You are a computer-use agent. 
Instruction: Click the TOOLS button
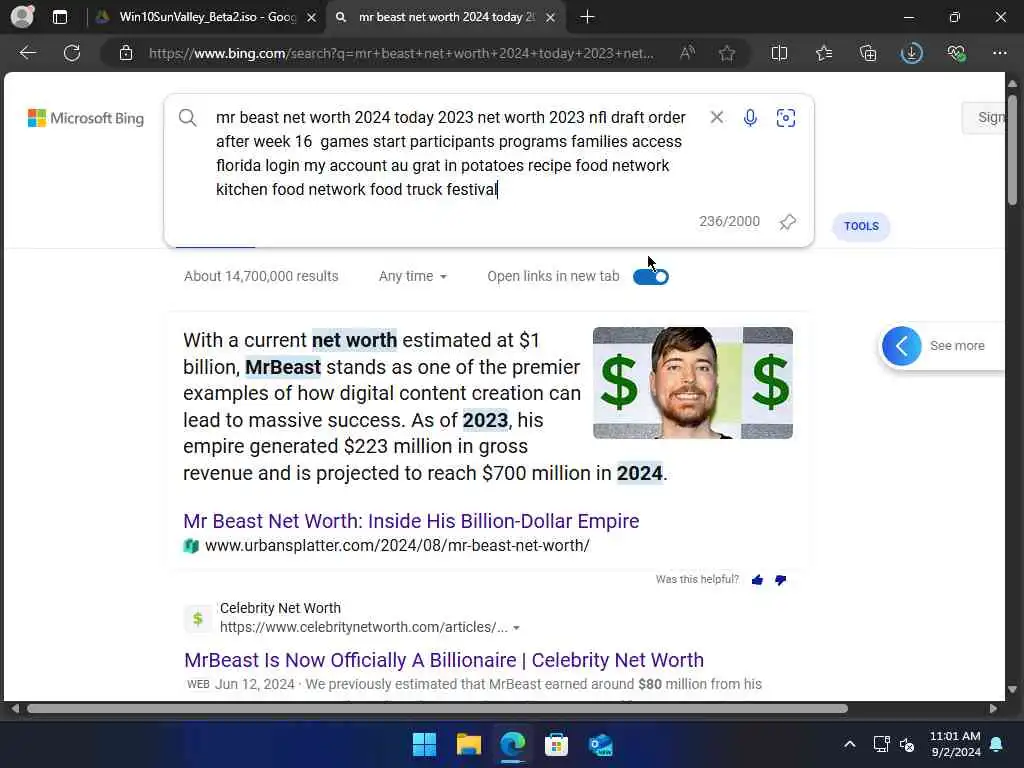click(x=861, y=226)
